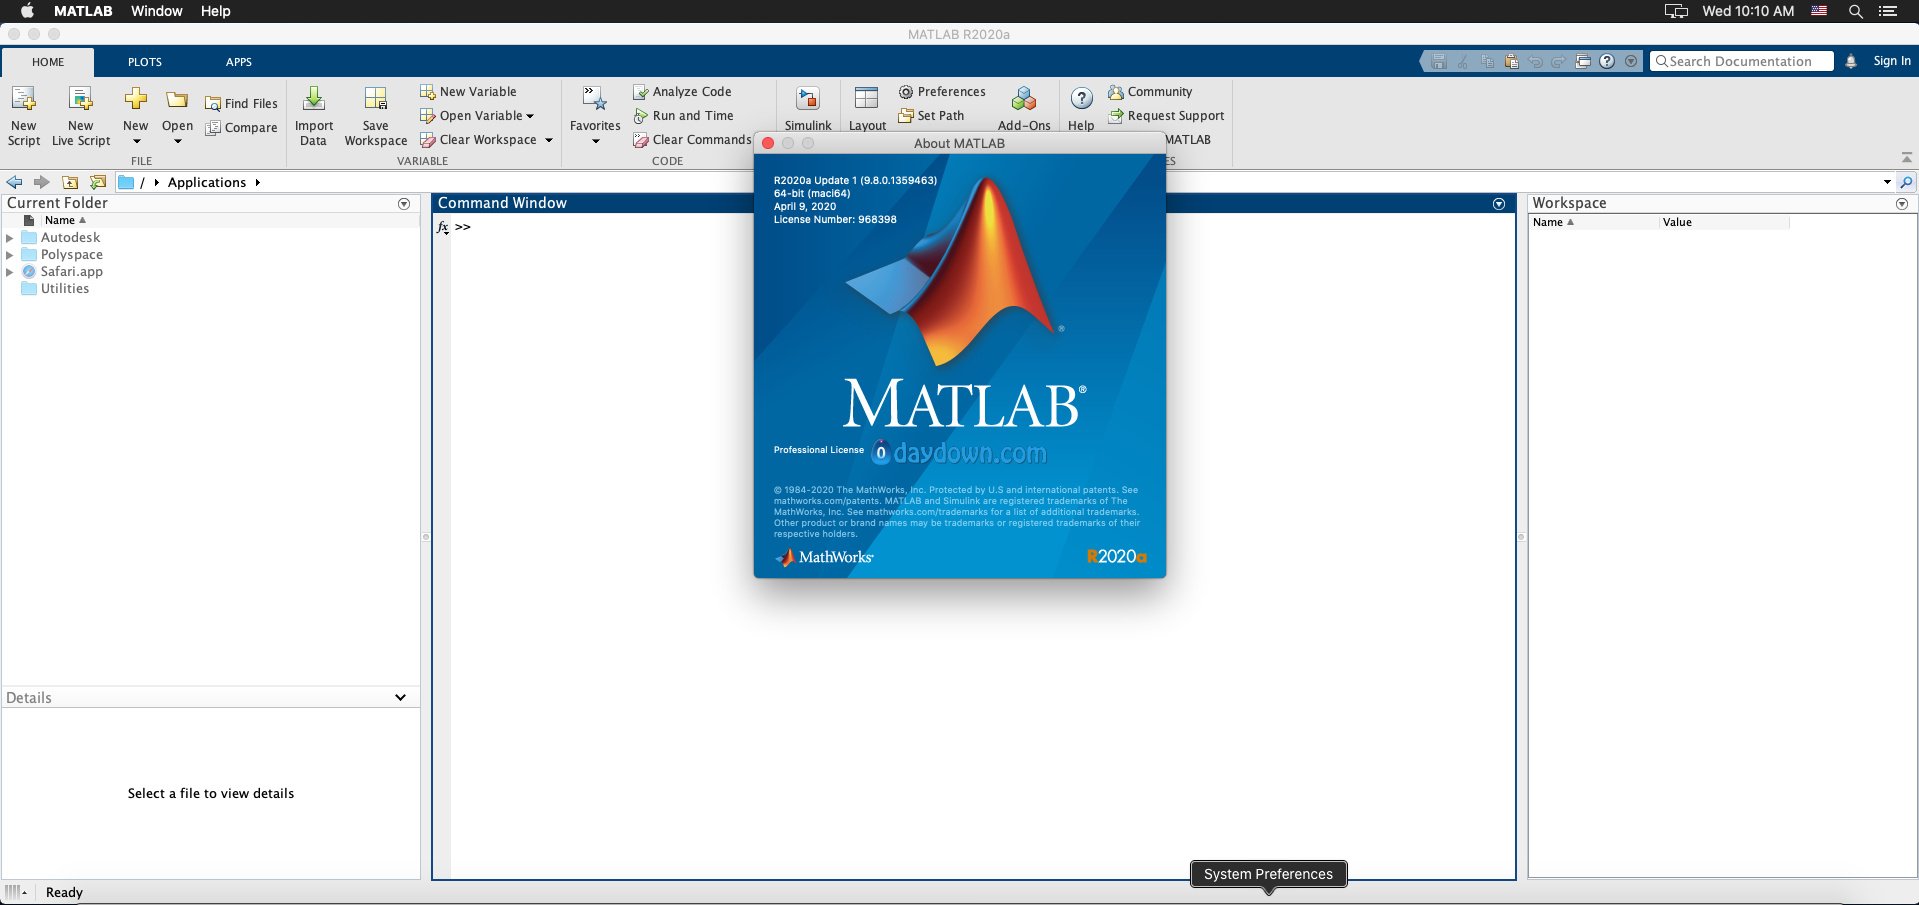The image size is (1919, 905).
Task: Click the address bar search magnifier icon
Action: tap(1907, 182)
